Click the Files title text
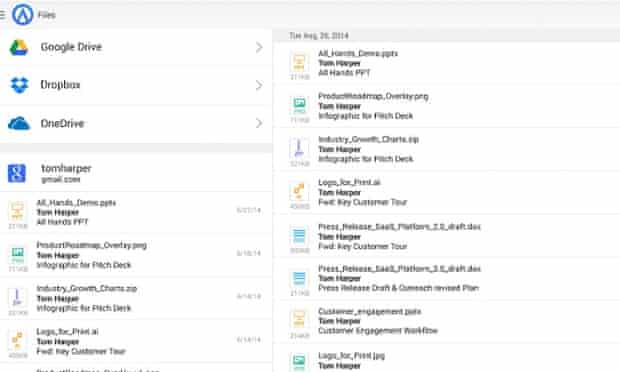This screenshot has width=620, height=372. (x=47, y=15)
